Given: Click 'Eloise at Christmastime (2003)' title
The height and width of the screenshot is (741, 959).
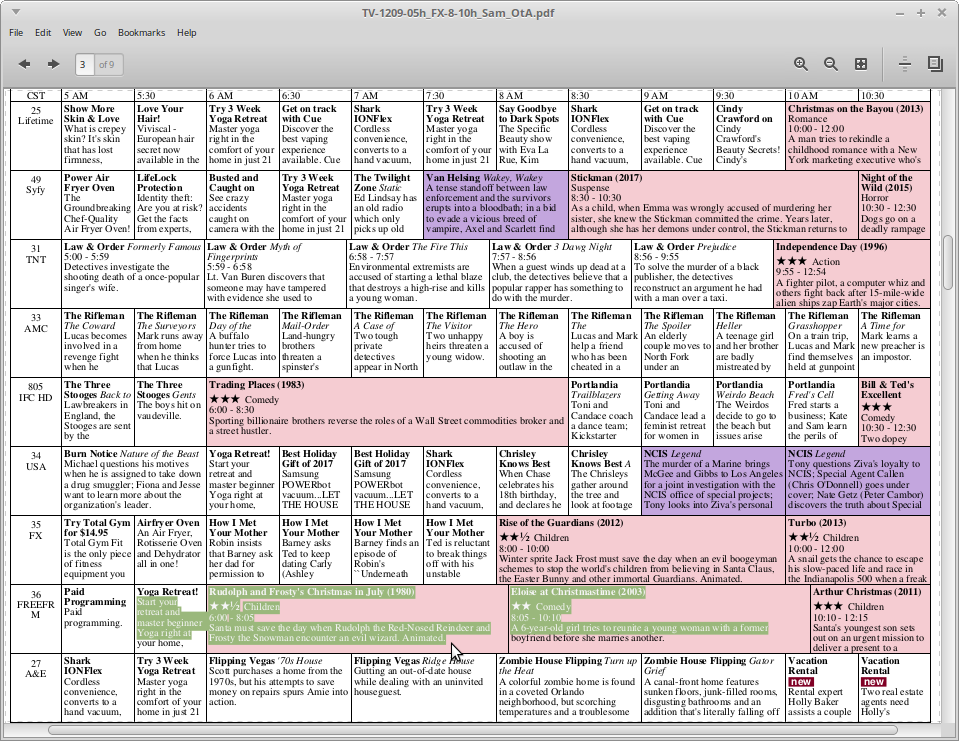Looking at the screenshot, I should click(578, 592).
